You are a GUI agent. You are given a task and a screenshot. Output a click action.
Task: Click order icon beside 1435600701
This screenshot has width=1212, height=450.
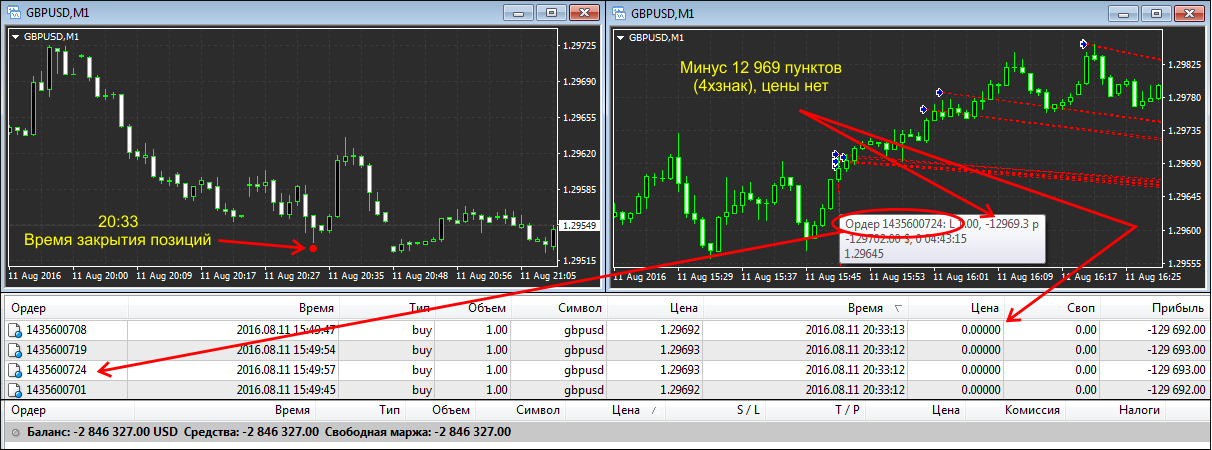14,390
